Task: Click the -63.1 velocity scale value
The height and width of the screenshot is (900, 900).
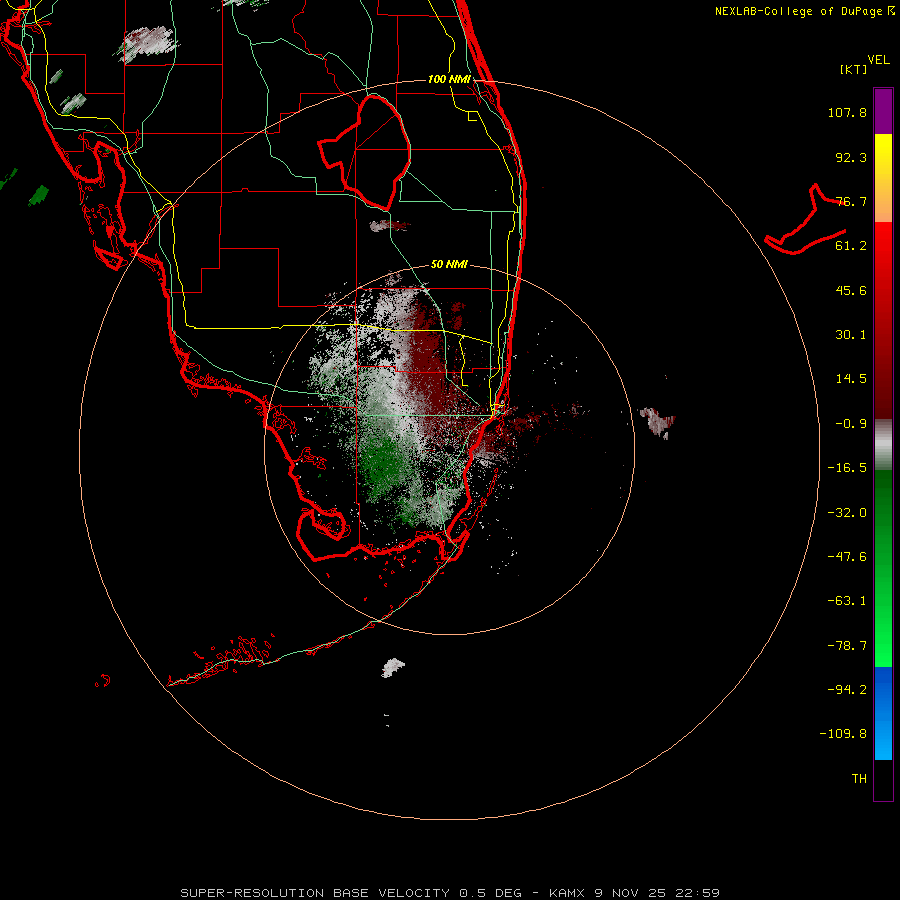Action: 847,601
